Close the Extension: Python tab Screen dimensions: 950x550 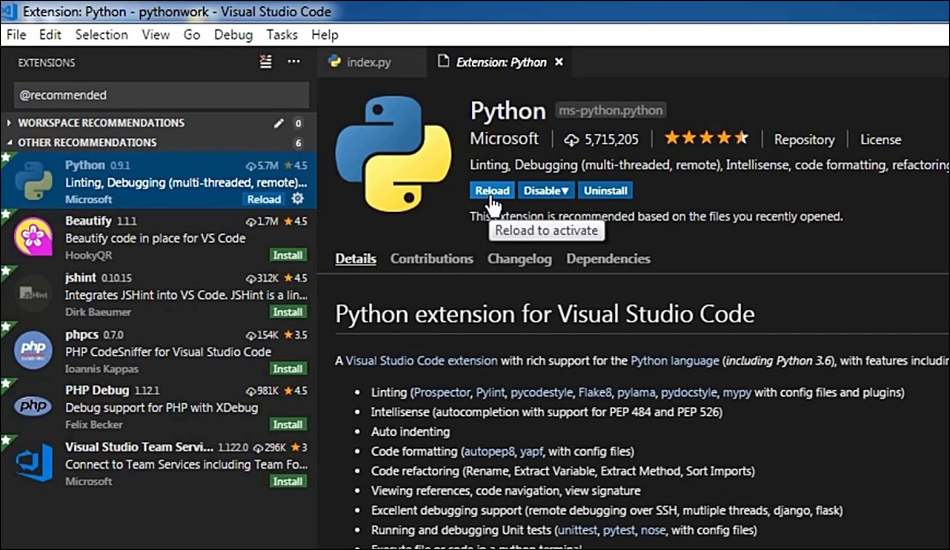559,62
